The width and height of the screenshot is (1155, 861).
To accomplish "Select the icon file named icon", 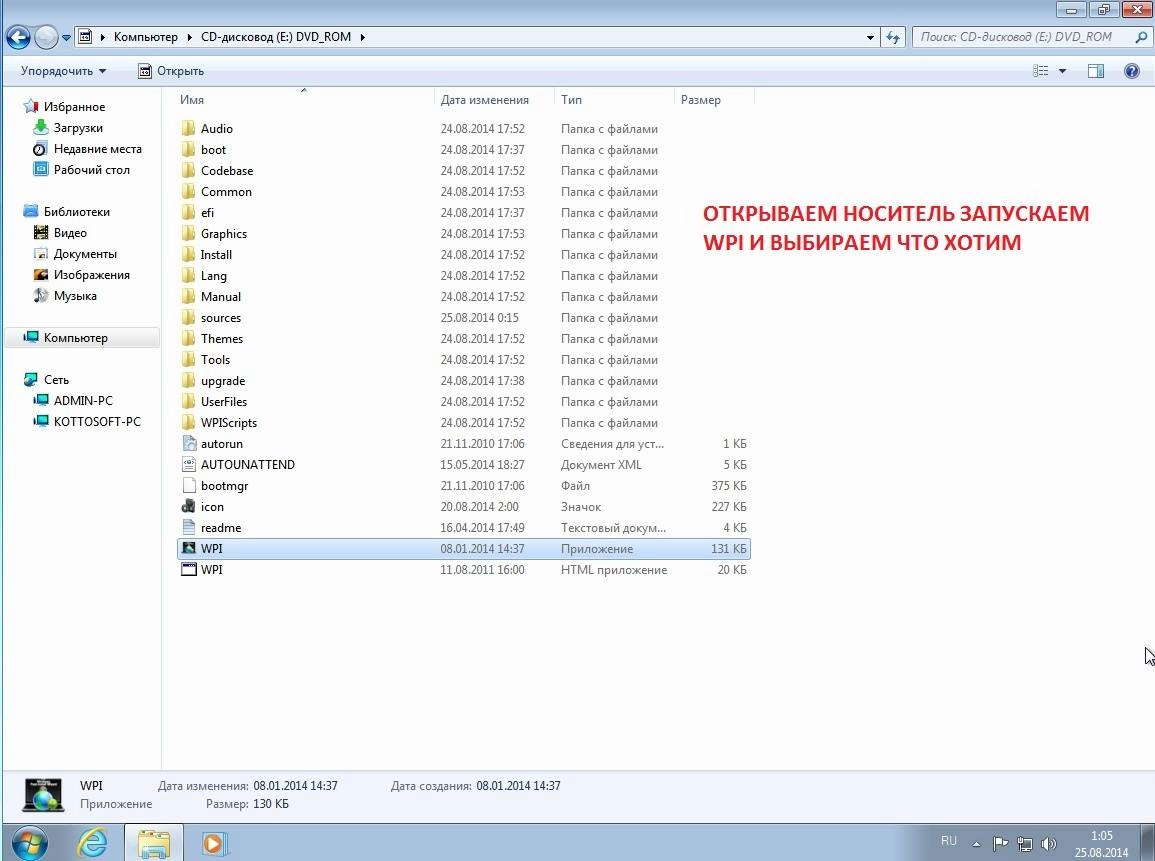I will pyautogui.click(x=464, y=507).
